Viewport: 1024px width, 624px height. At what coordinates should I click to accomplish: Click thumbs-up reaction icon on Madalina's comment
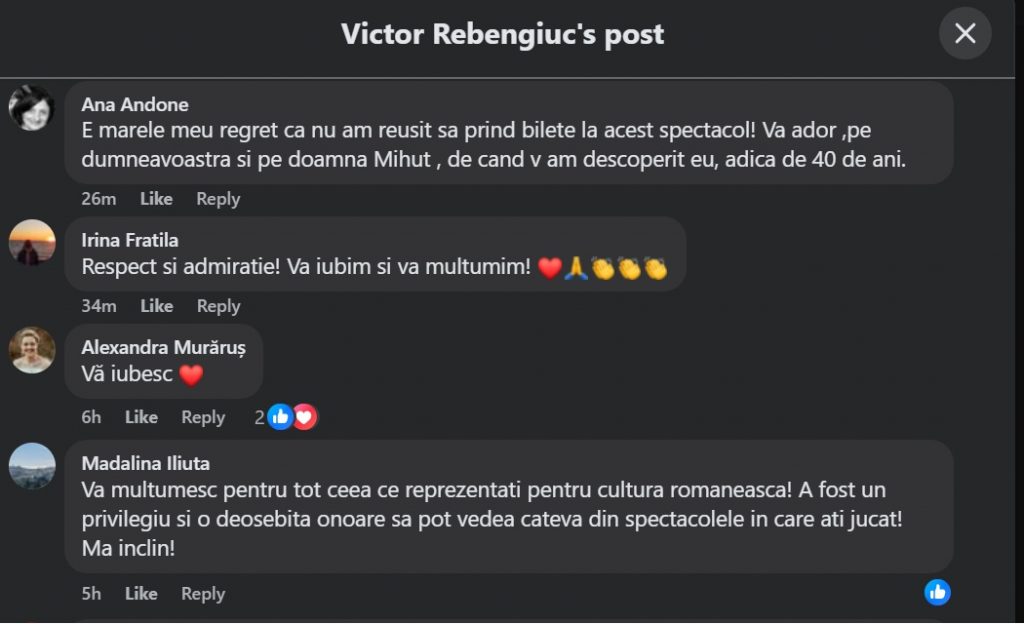coord(937,592)
